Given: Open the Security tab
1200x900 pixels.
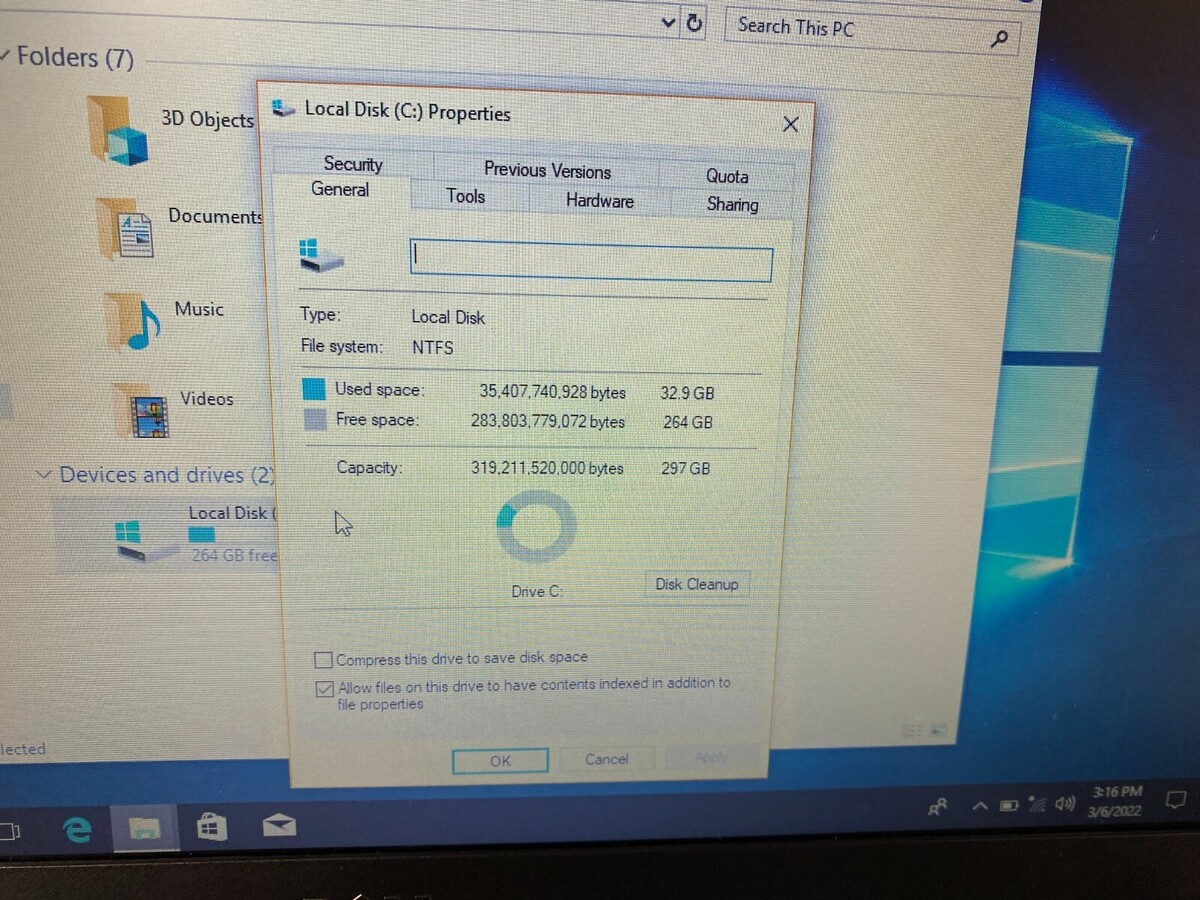Looking at the screenshot, I should click(352, 164).
